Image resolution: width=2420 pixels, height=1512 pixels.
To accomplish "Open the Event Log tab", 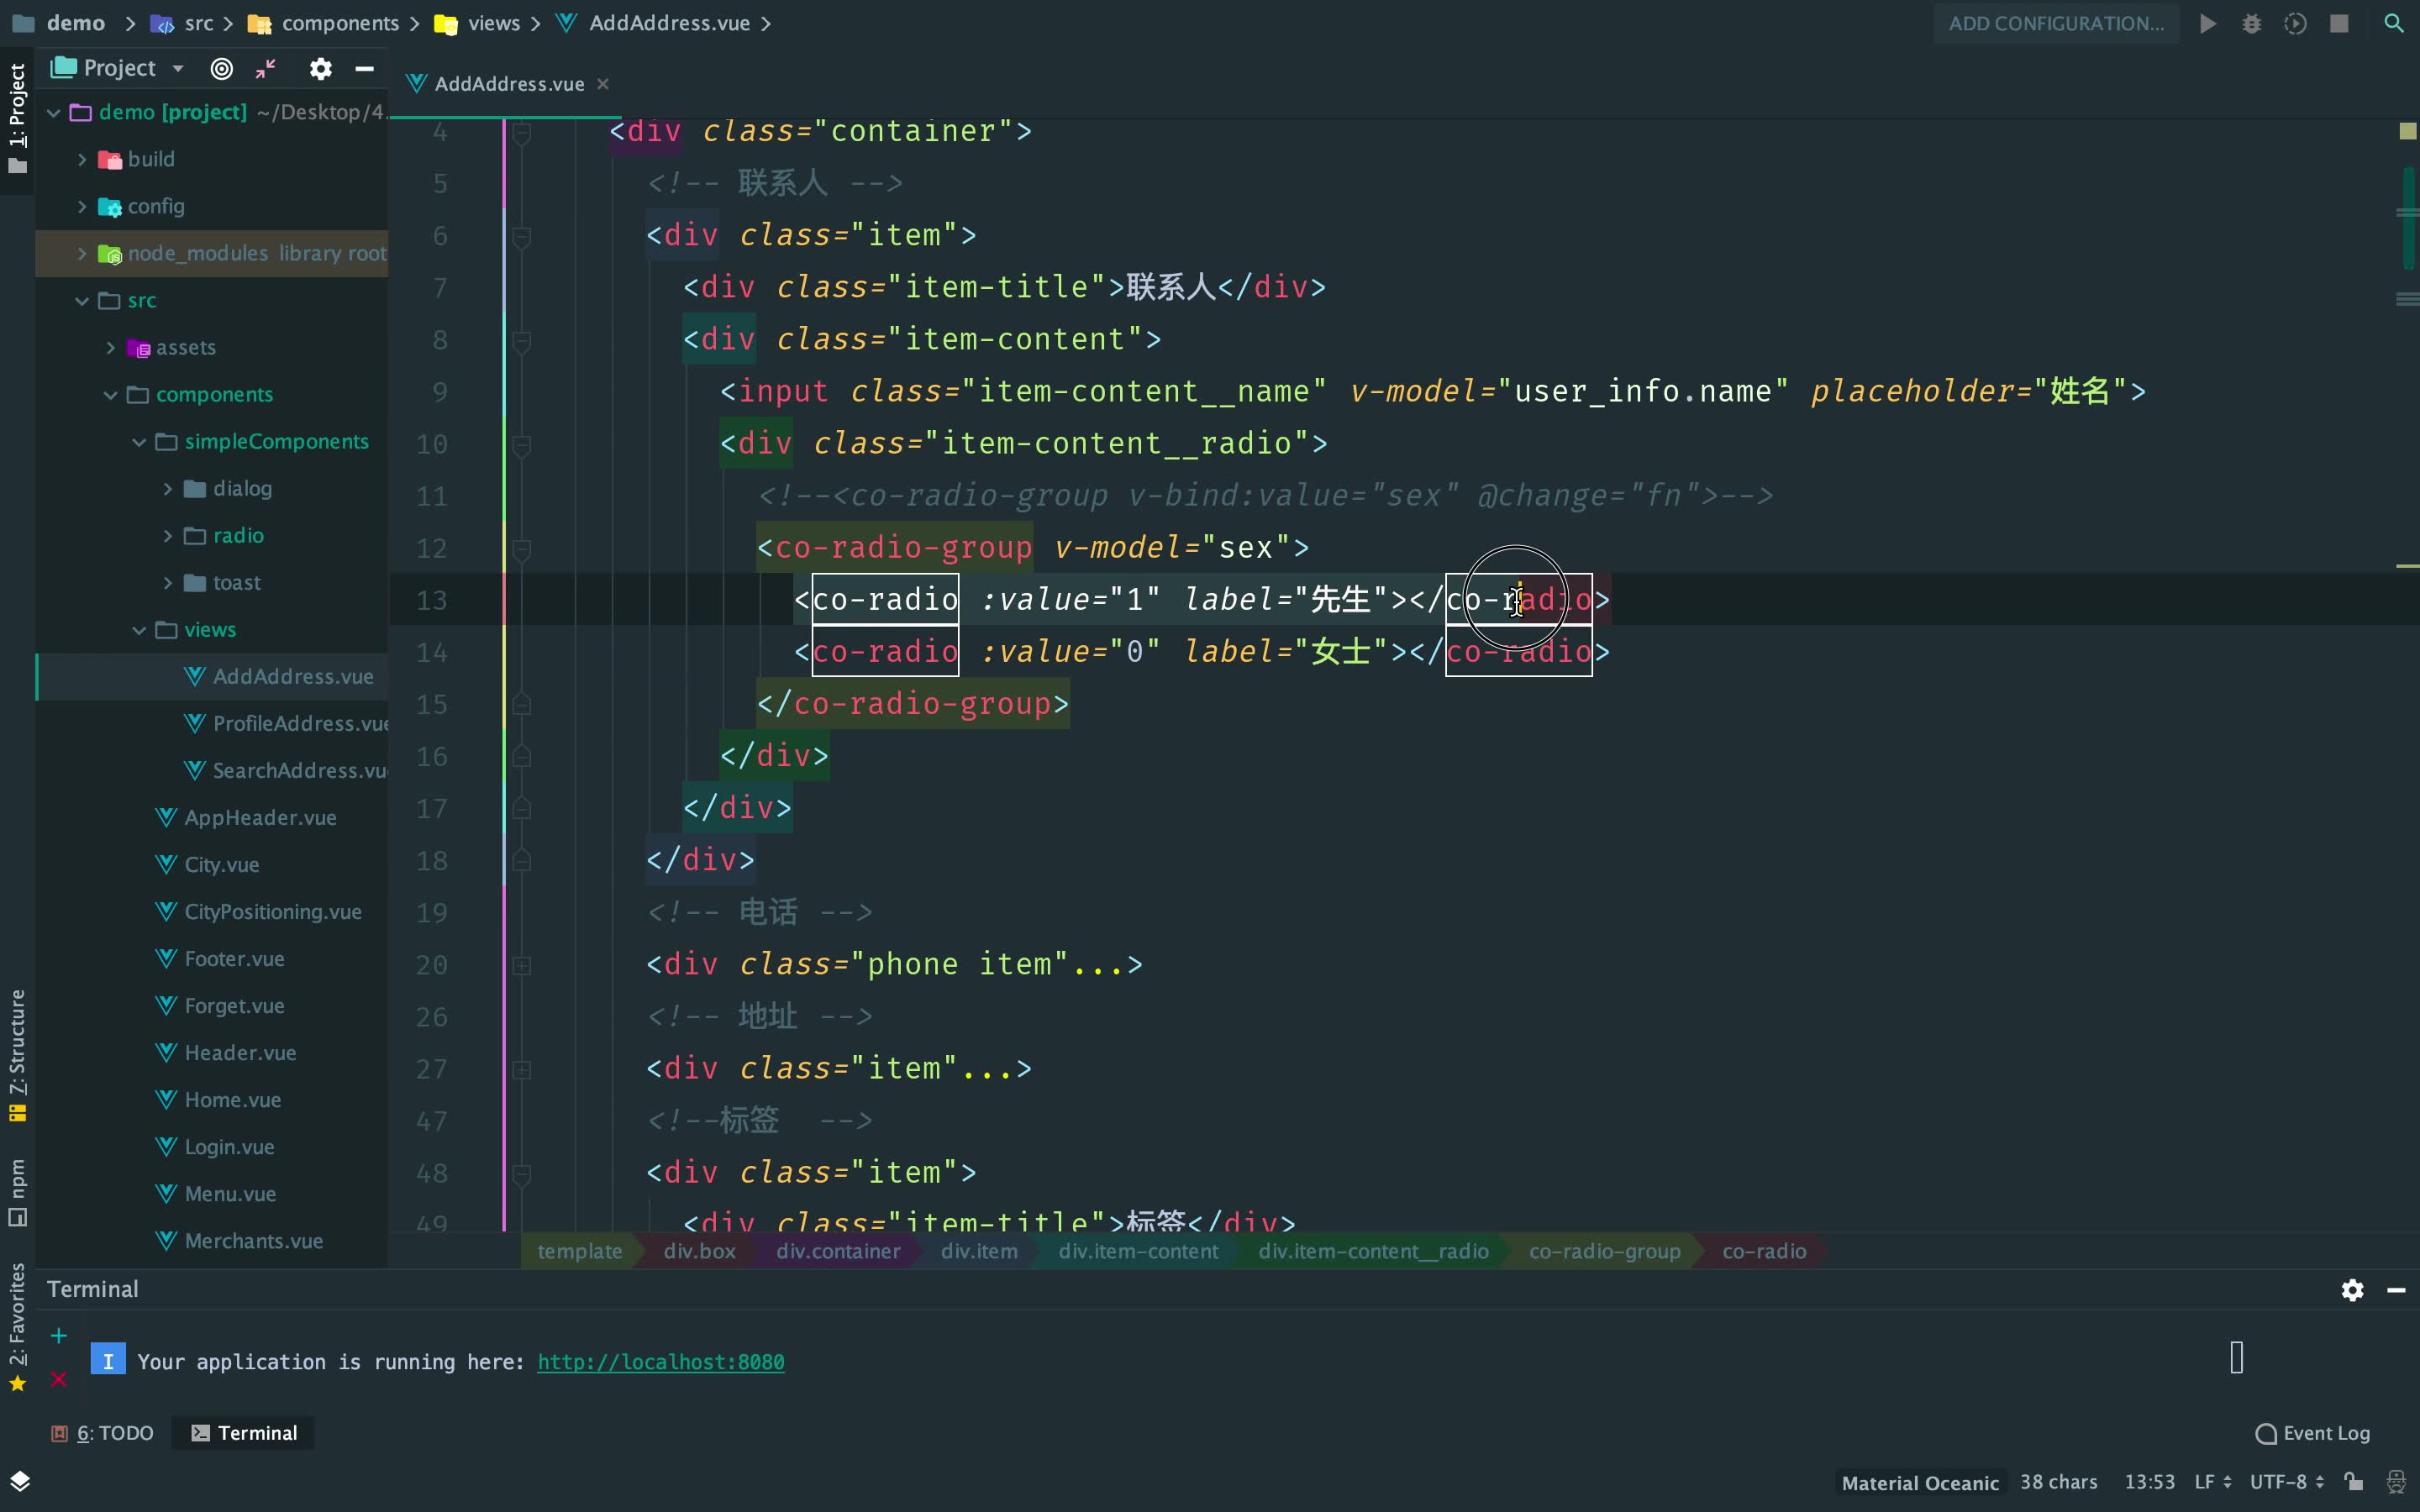I will click(x=2312, y=1433).
